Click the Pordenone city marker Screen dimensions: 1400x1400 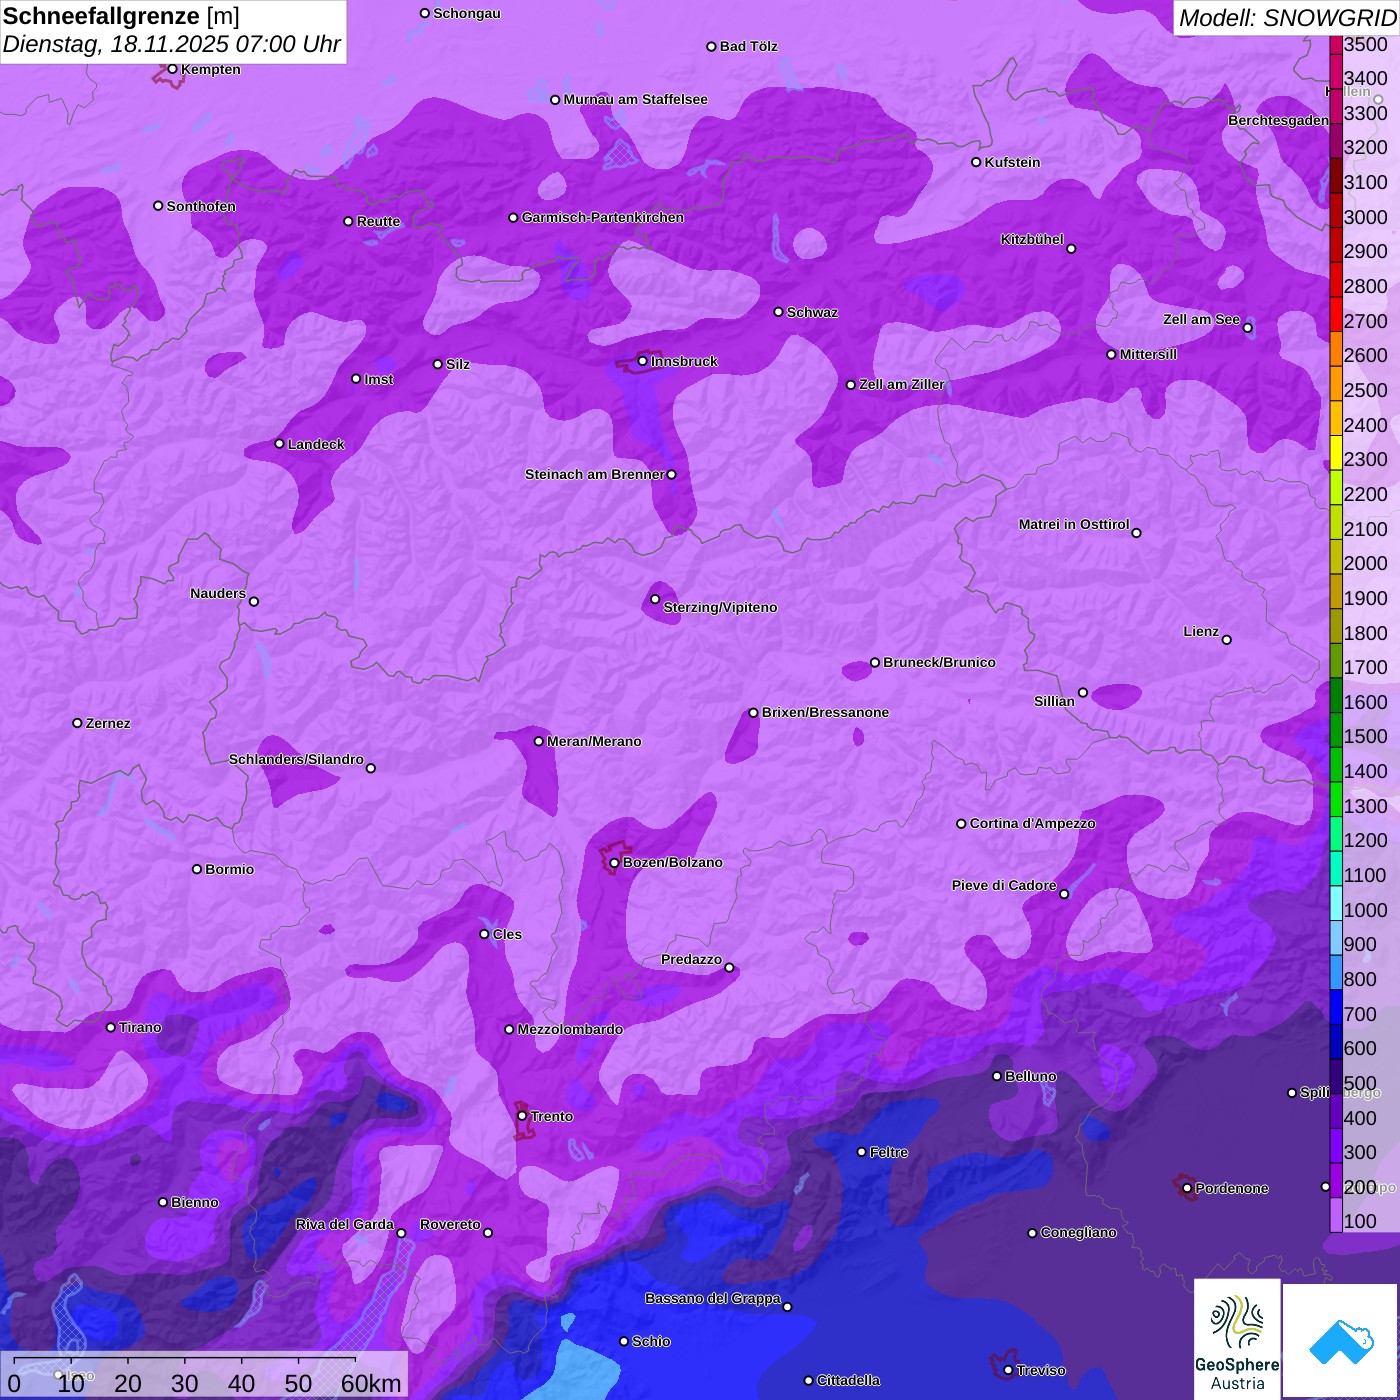click(x=1188, y=1189)
